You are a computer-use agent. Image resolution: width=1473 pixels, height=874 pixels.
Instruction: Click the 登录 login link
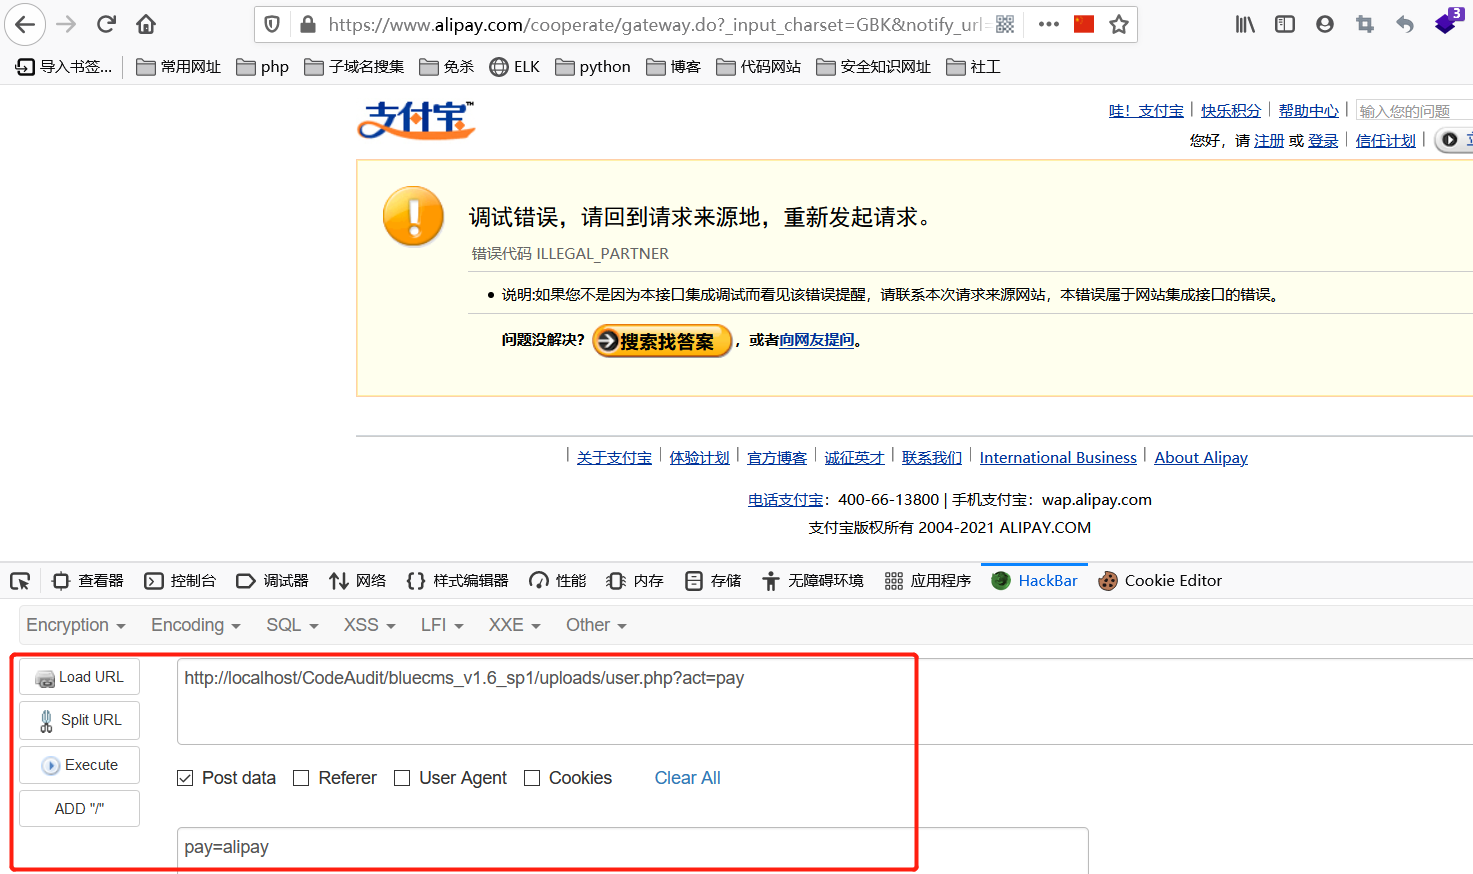tap(1323, 141)
